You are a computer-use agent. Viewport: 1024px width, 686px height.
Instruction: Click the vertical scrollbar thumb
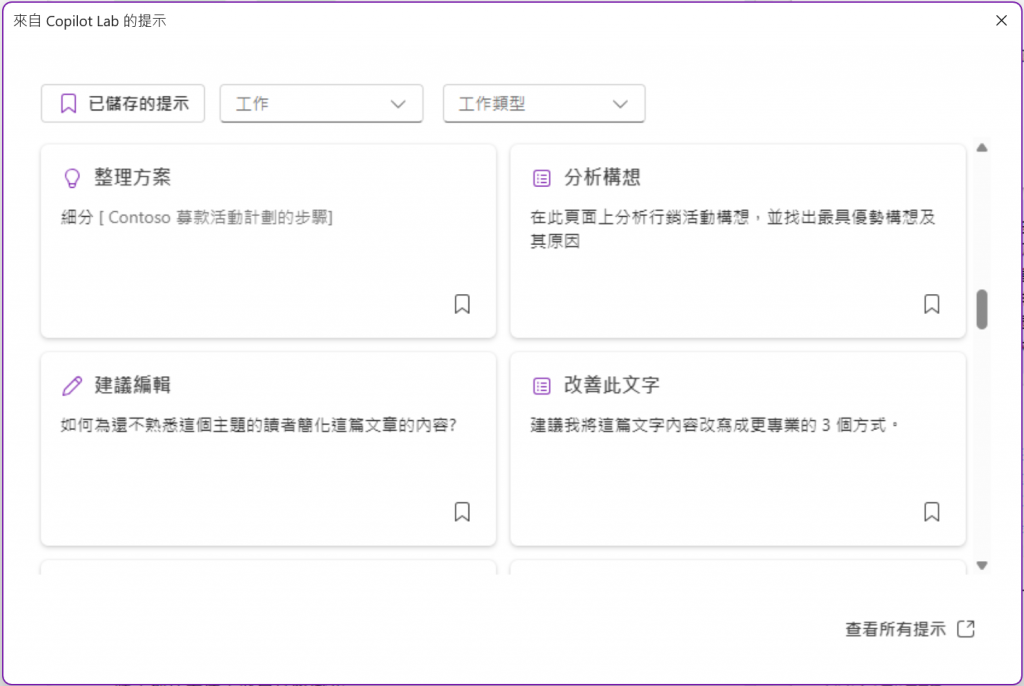(982, 309)
